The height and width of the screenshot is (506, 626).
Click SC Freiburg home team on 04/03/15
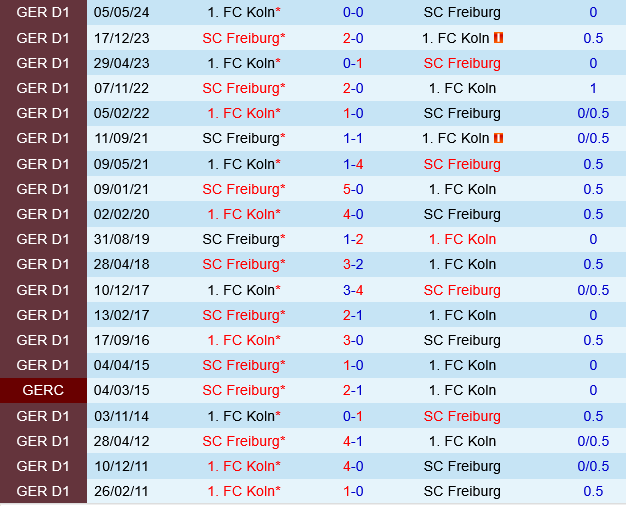pyautogui.click(x=243, y=391)
